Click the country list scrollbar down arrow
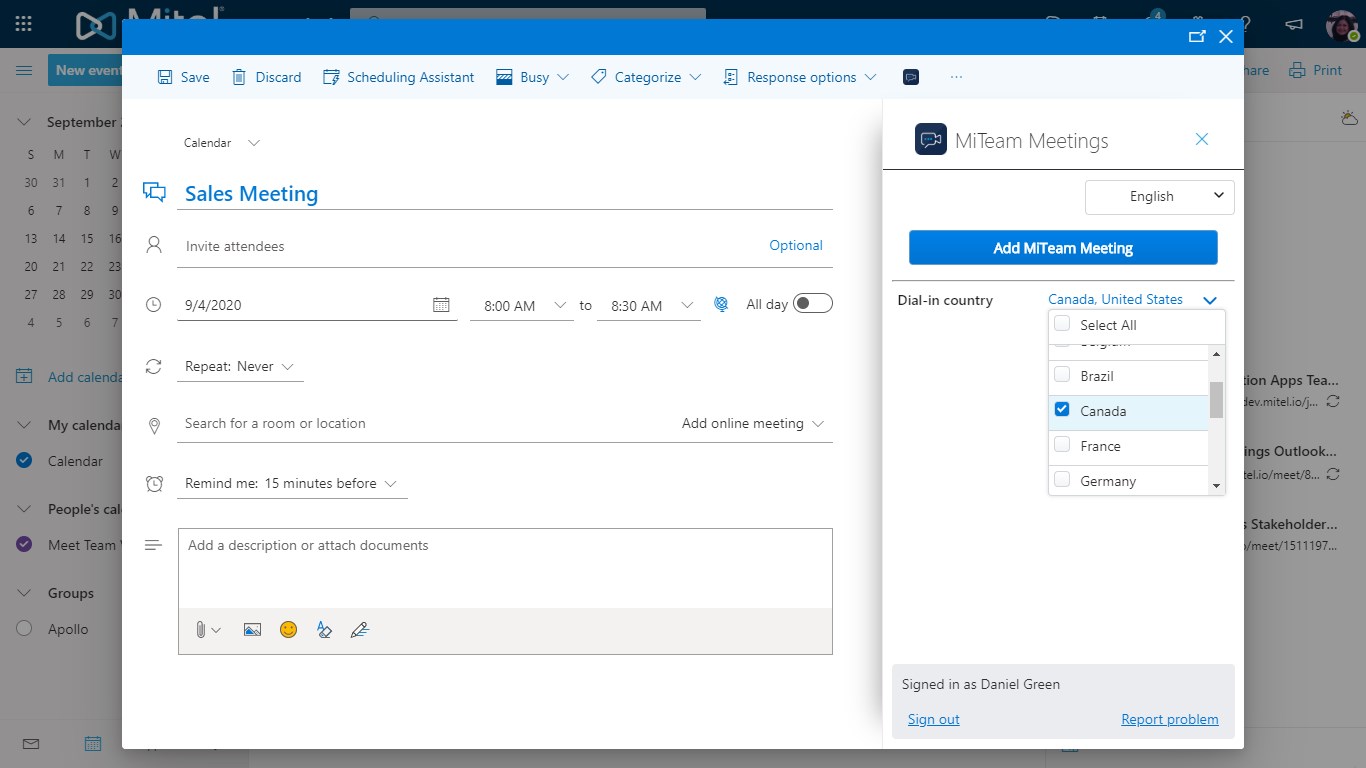The width and height of the screenshot is (1366, 768). (1217, 485)
